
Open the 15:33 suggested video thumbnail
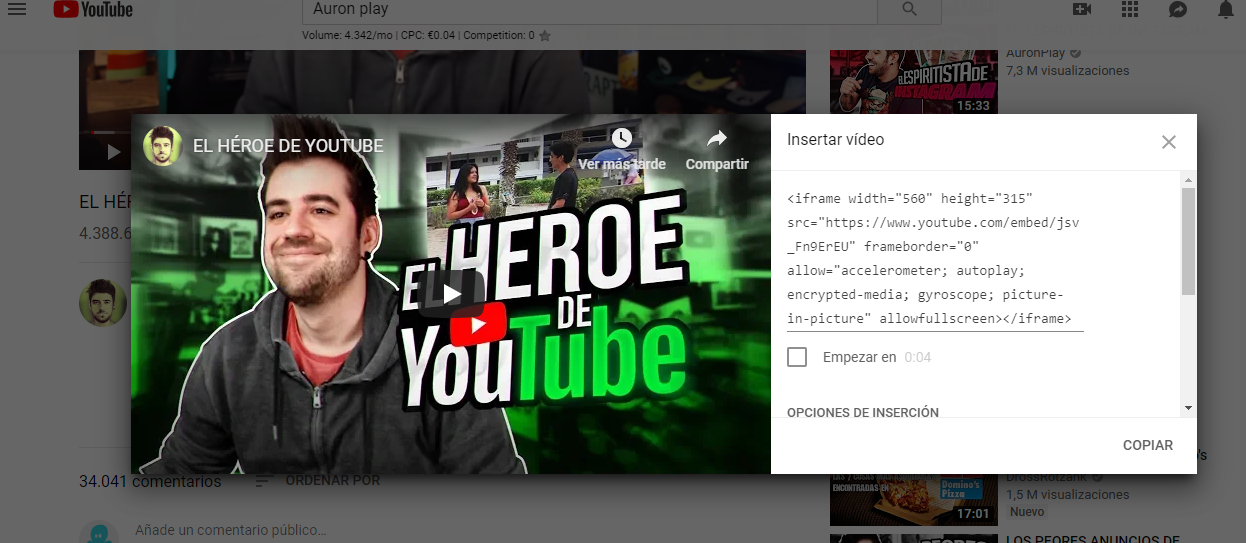point(914,81)
